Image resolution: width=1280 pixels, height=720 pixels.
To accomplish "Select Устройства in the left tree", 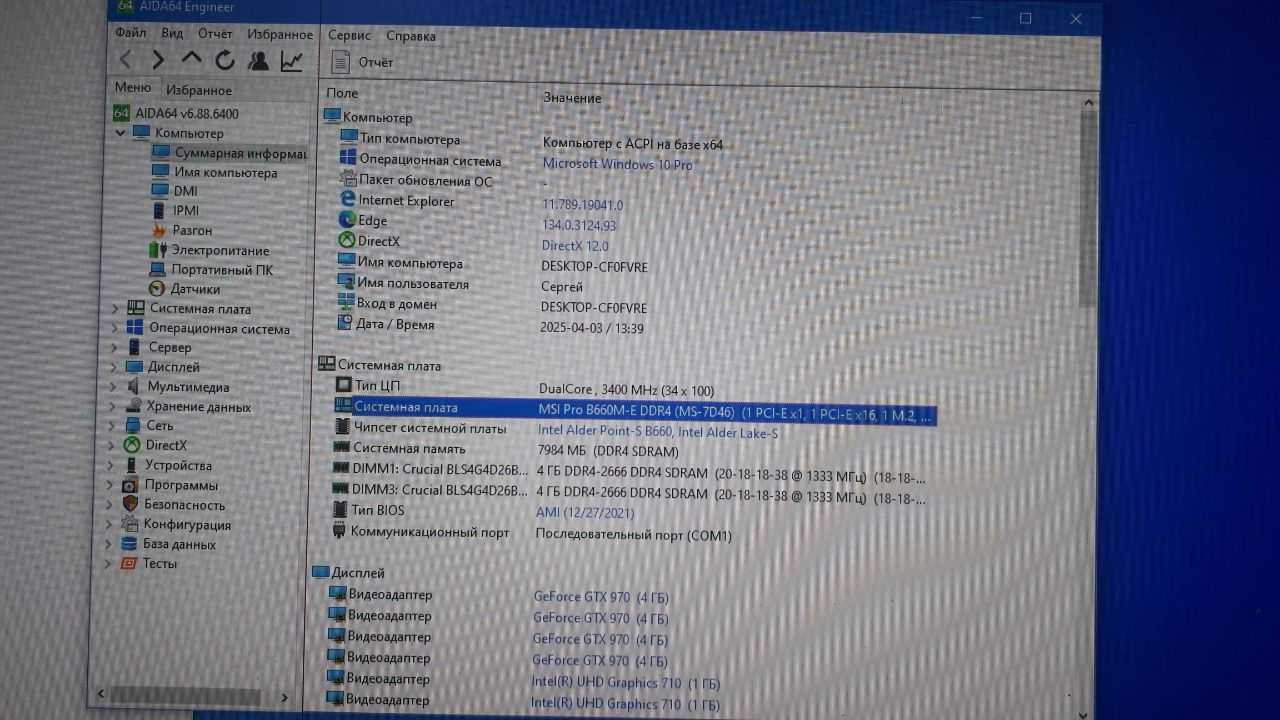I will 178,465.
